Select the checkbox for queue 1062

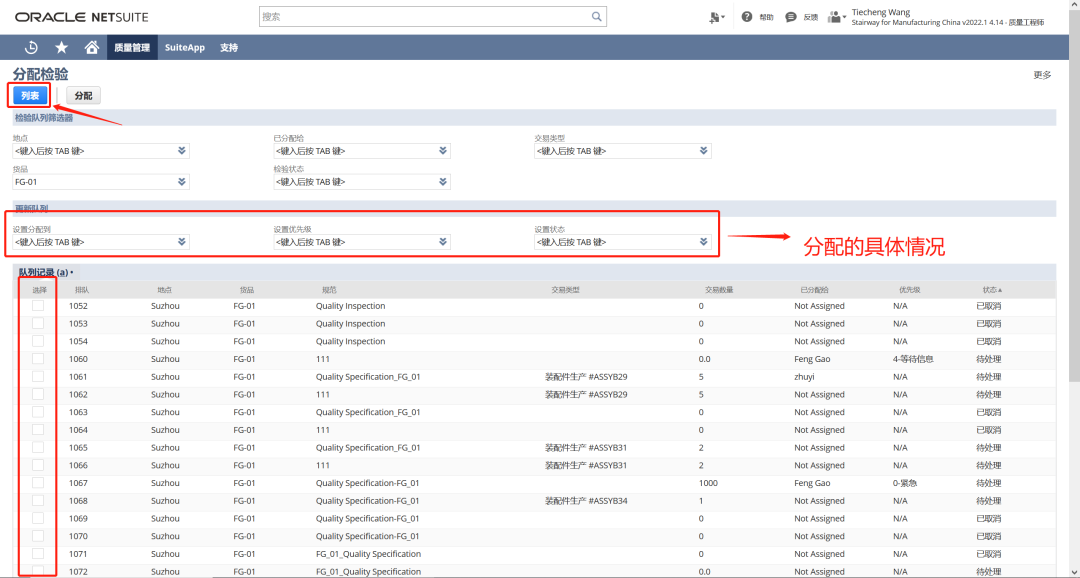(38, 394)
